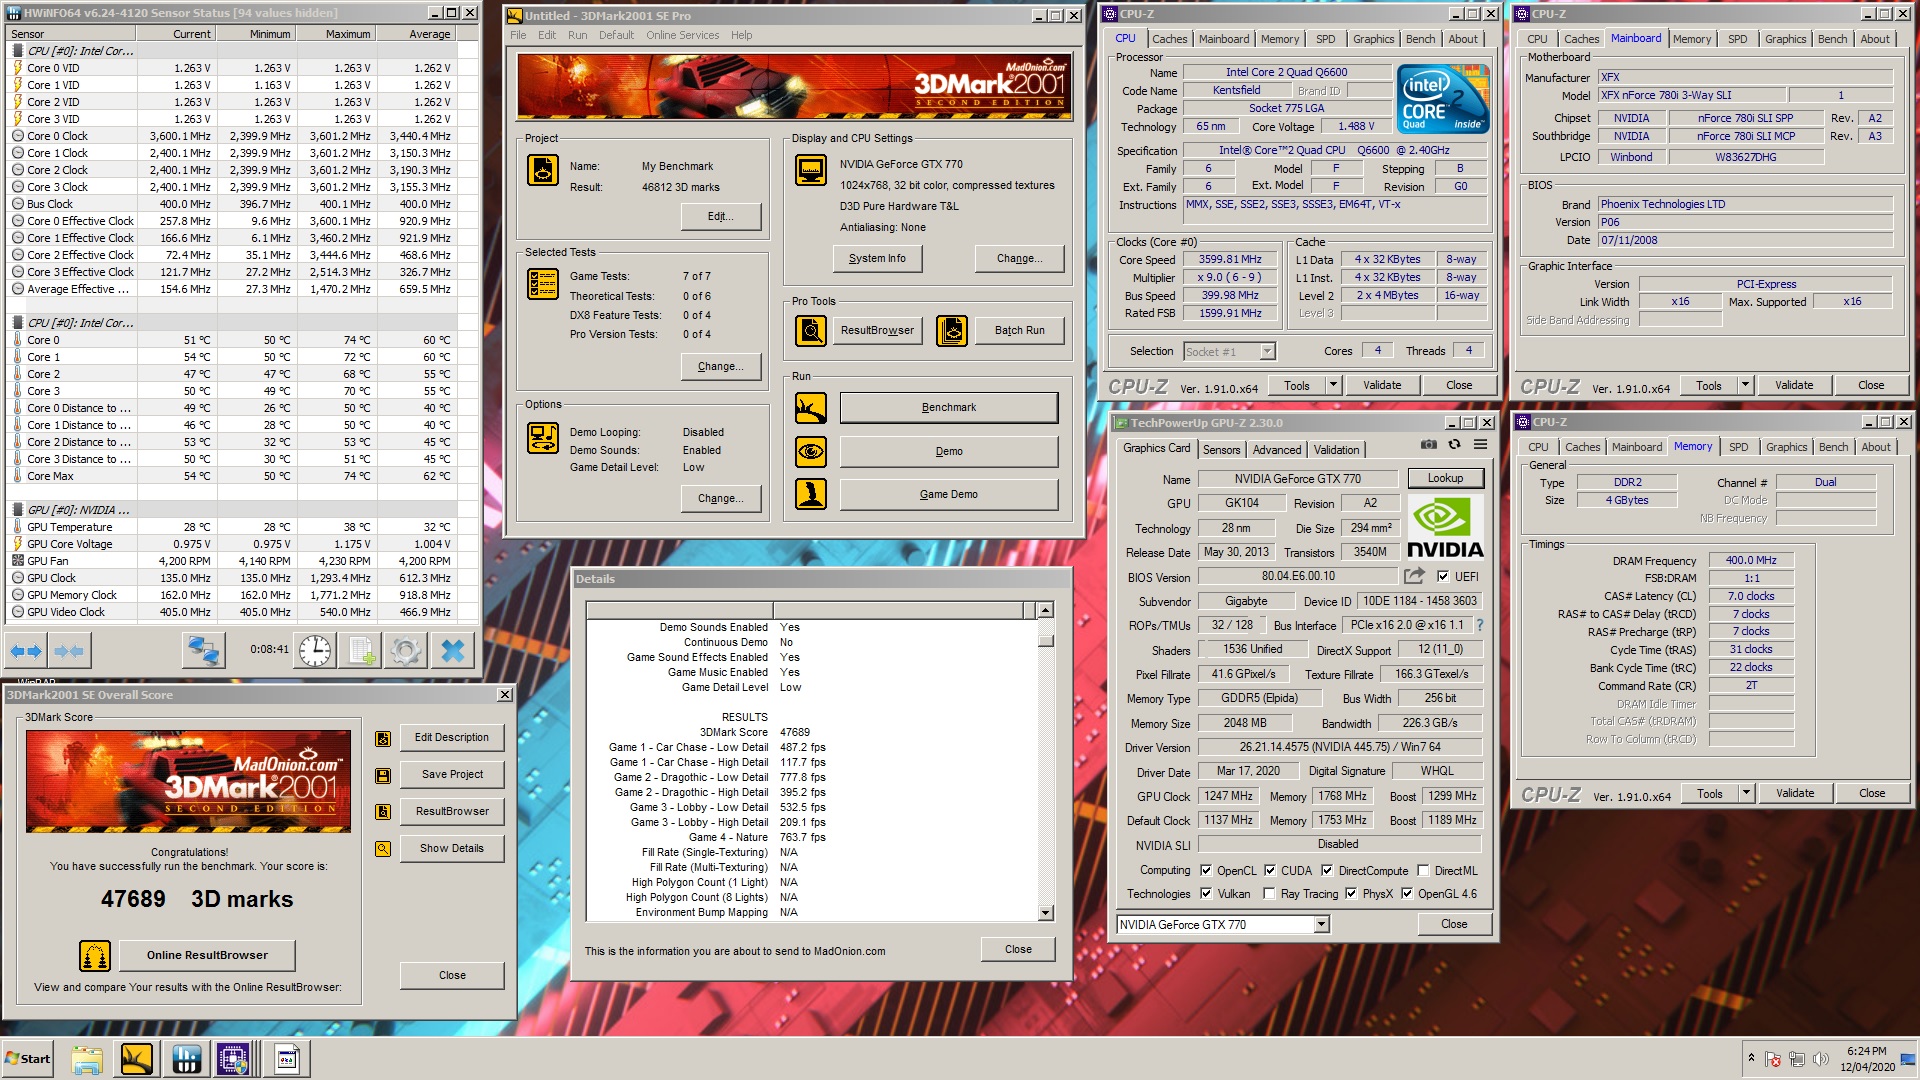Toggle the DirectCompute checkbox
The height and width of the screenshot is (1080, 1920).
coord(1327,871)
